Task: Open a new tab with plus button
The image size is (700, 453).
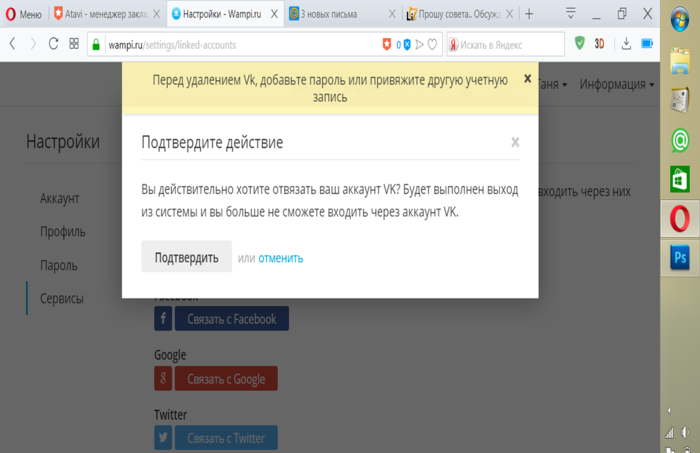Action: pyautogui.click(x=529, y=14)
